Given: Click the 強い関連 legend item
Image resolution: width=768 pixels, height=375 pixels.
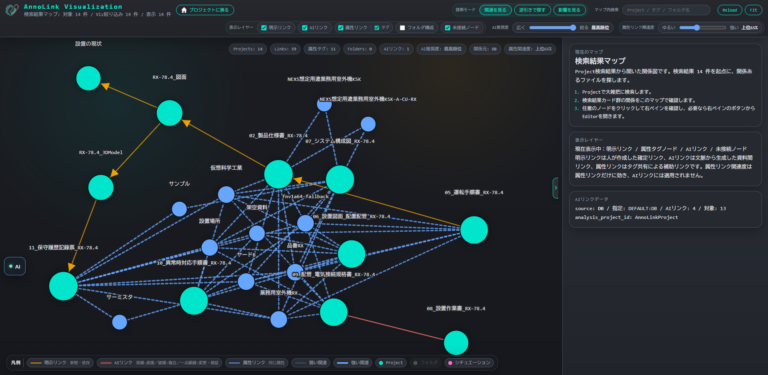Looking at the screenshot, I should [353, 363].
